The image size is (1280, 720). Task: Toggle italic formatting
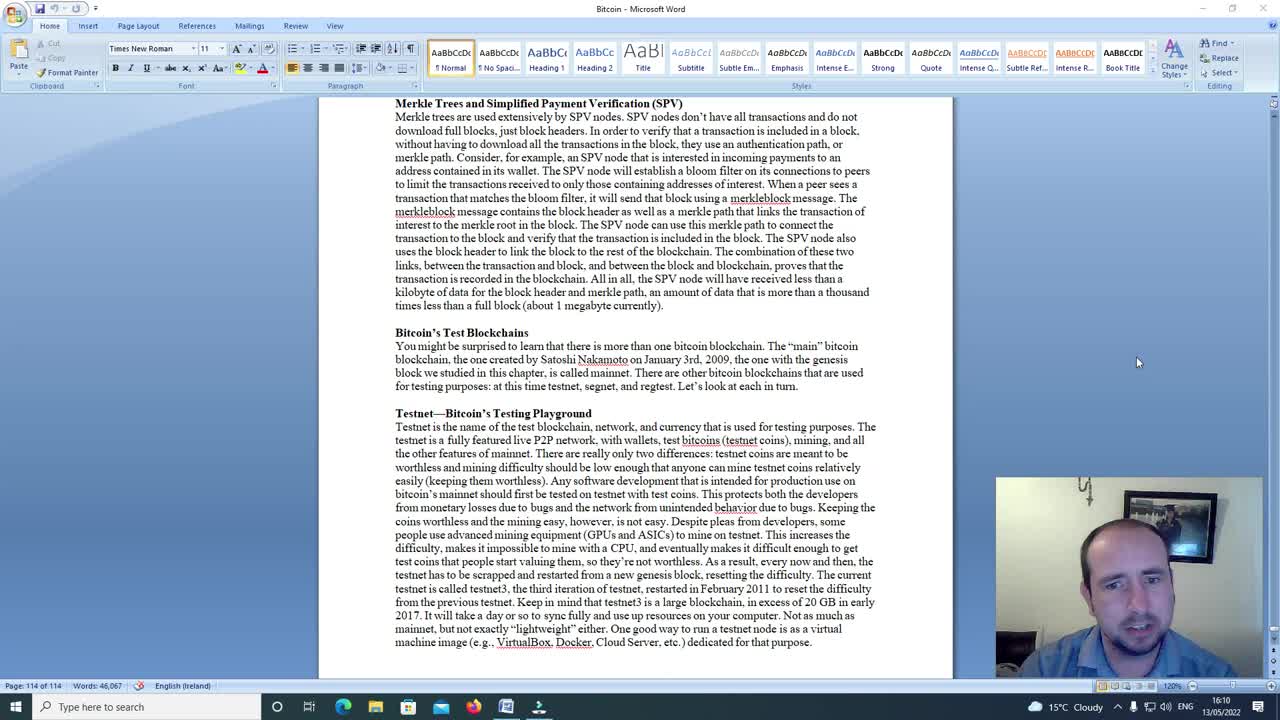(130, 68)
